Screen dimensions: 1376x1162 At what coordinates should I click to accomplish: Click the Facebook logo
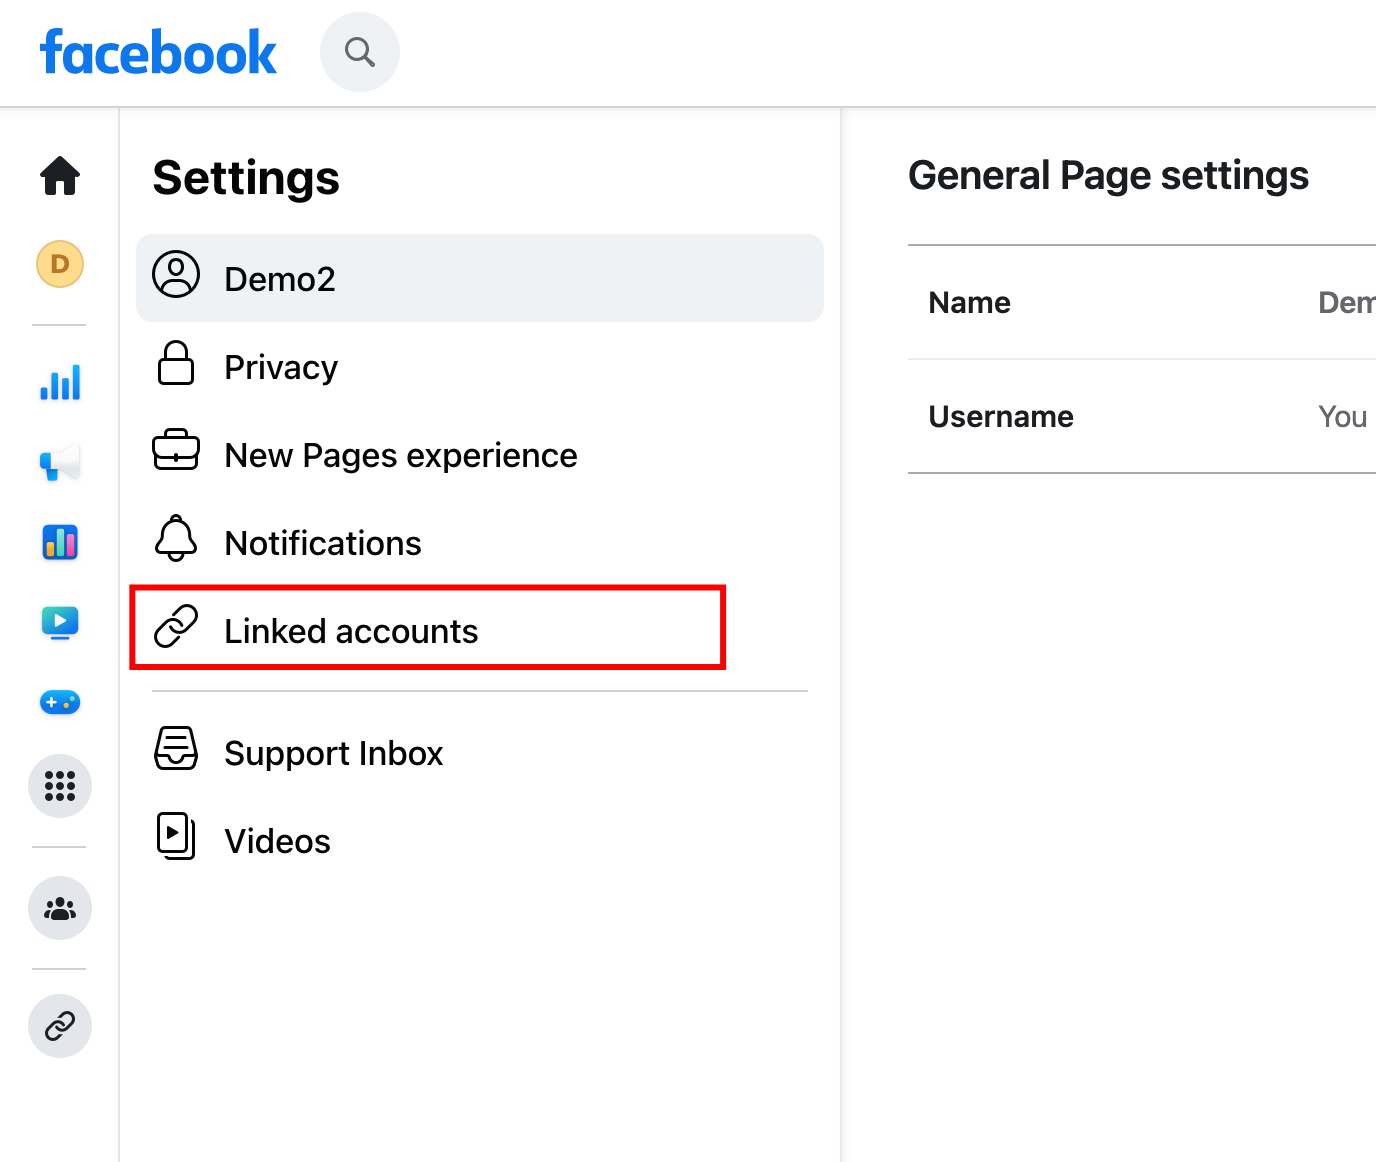click(x=158, y=53)
